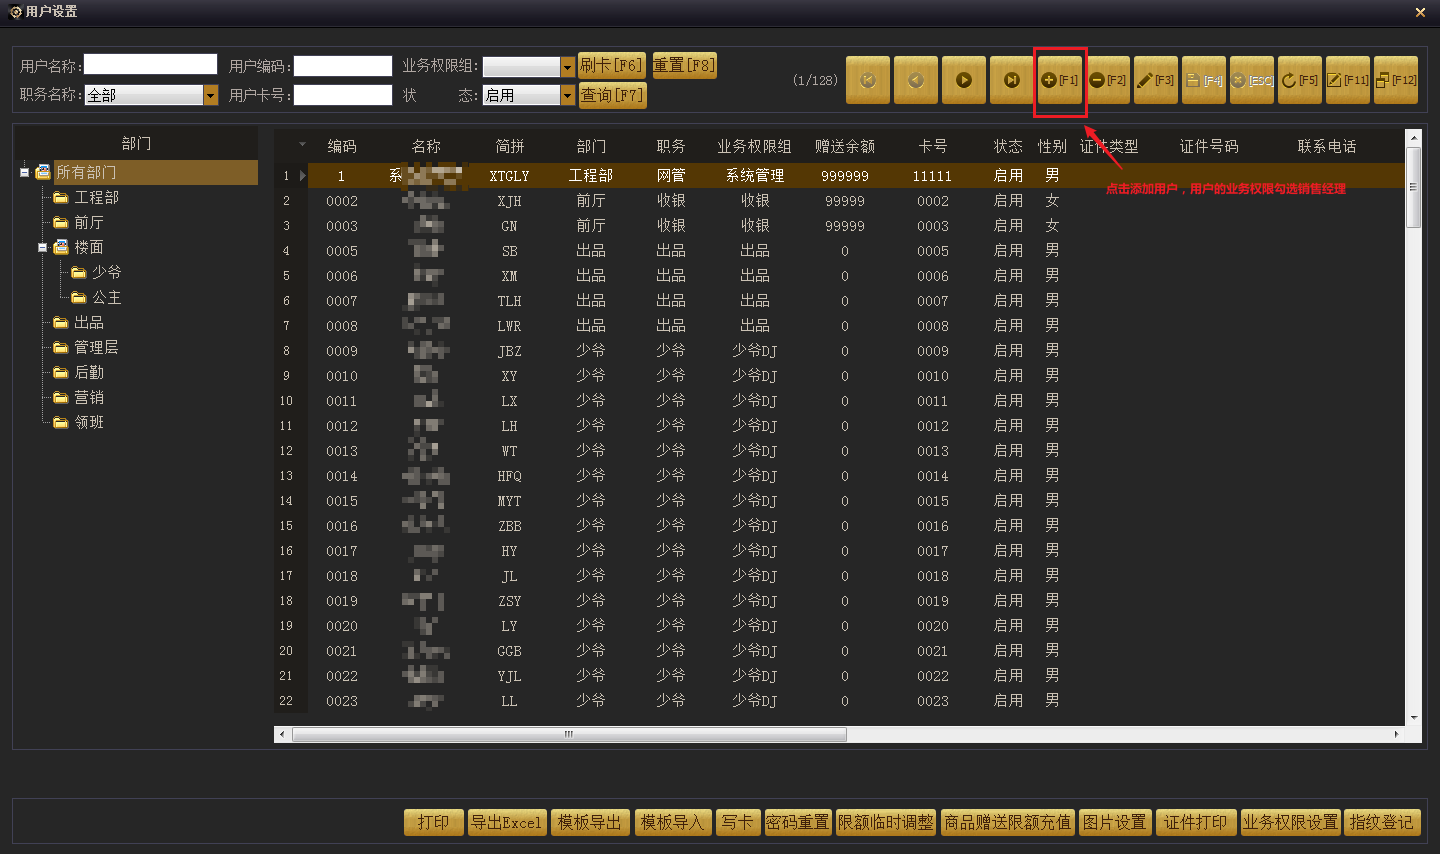The height and width of the screenshot is (854, 1440).
Task: Focus the 用户名称 input field
Action: pyautogui.click(x=150, y=65)
